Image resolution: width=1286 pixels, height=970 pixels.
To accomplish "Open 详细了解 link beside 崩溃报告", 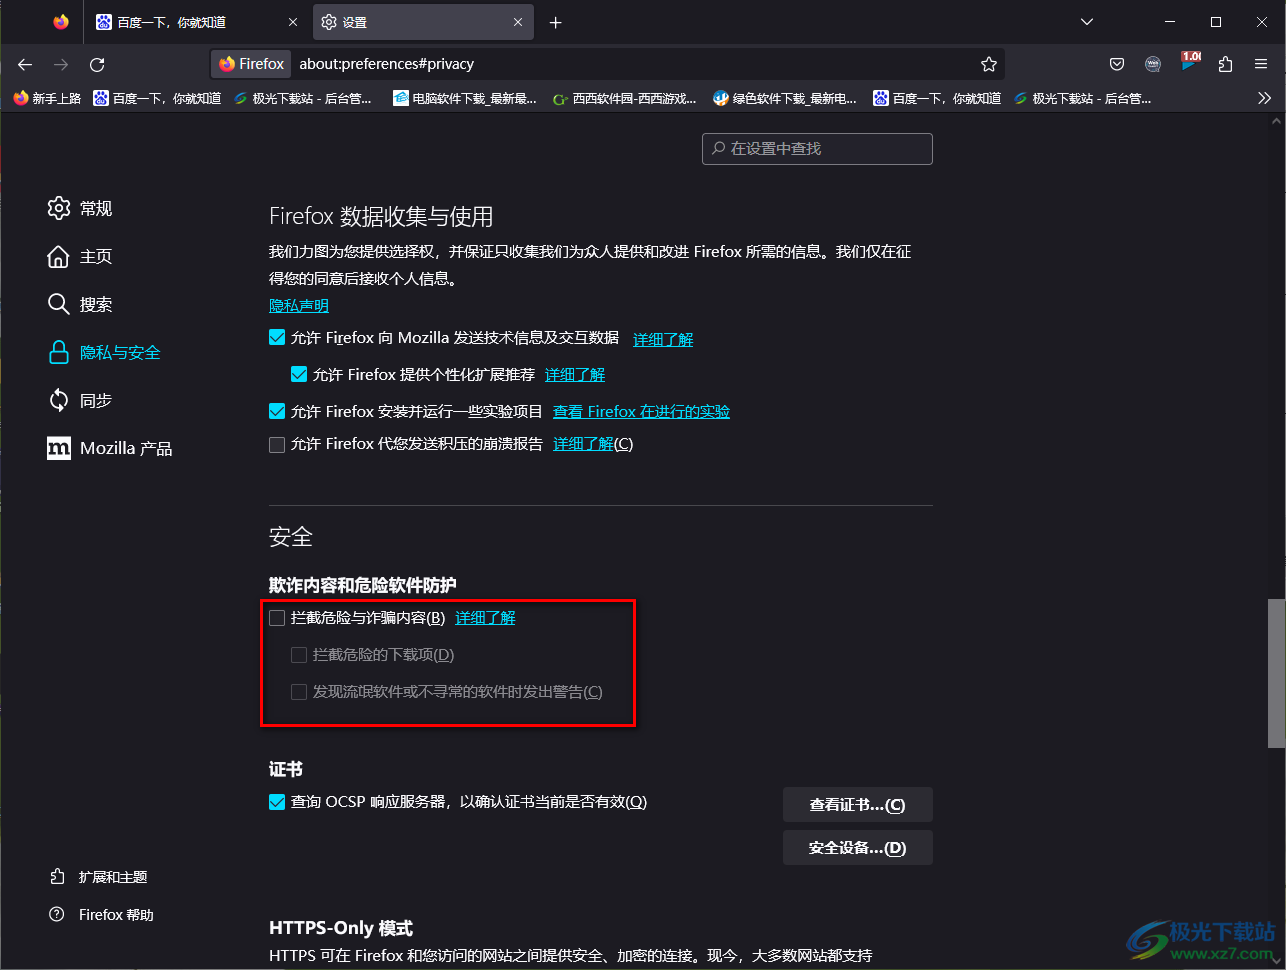I will [x=584, y=444].
